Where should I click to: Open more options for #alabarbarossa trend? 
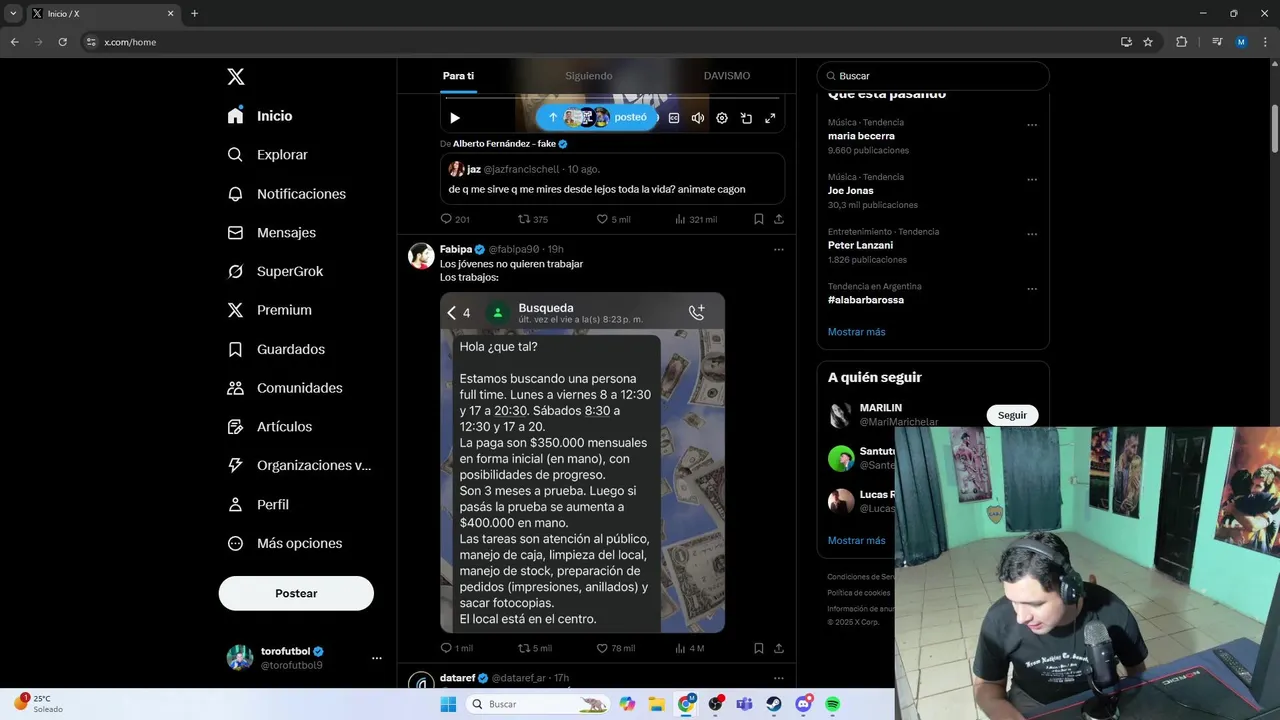point(1032,289)
